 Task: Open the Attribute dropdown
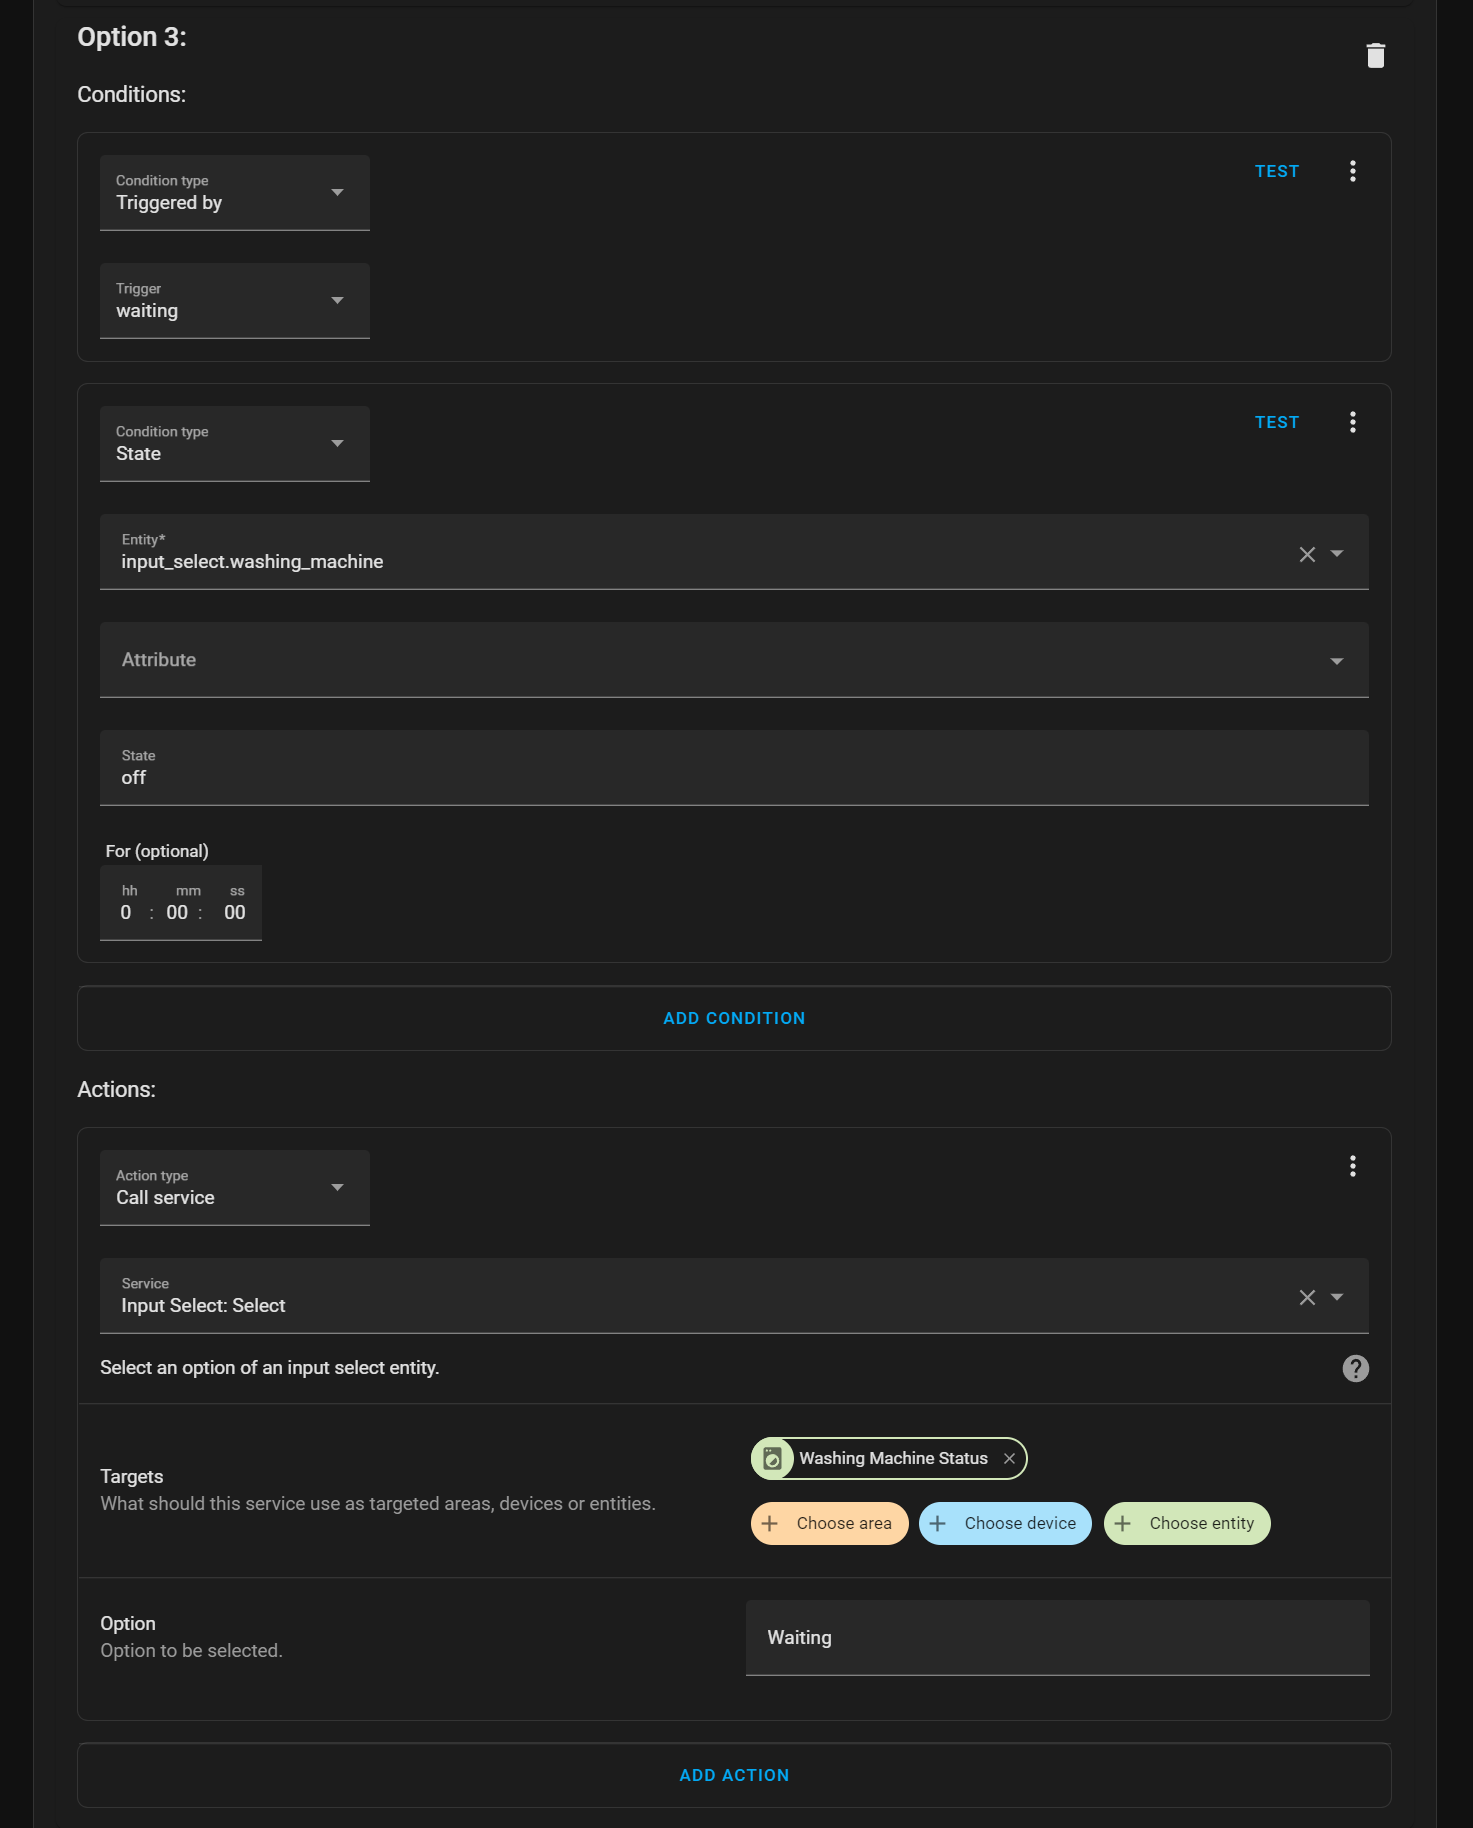tap(734, 660)
